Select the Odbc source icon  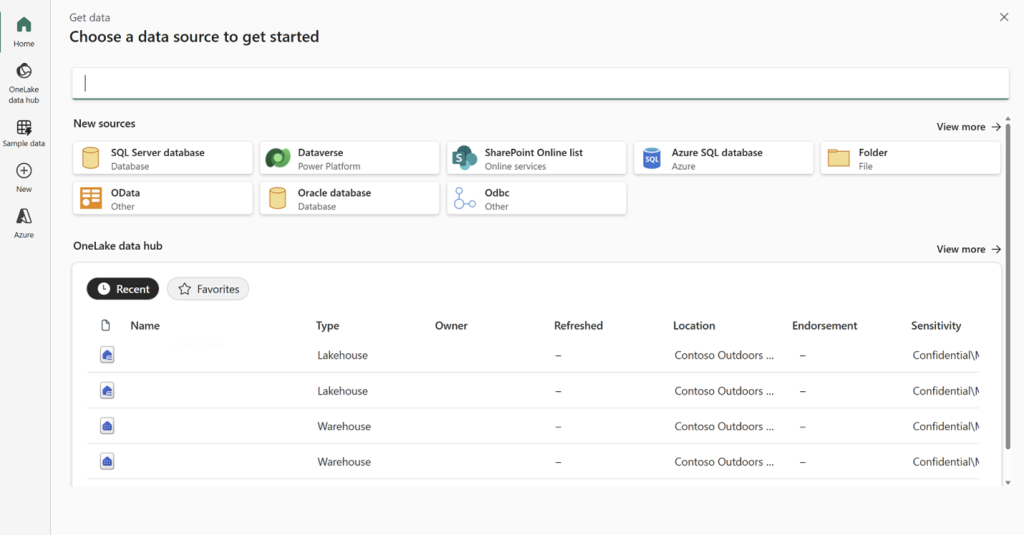coord(464,198)
